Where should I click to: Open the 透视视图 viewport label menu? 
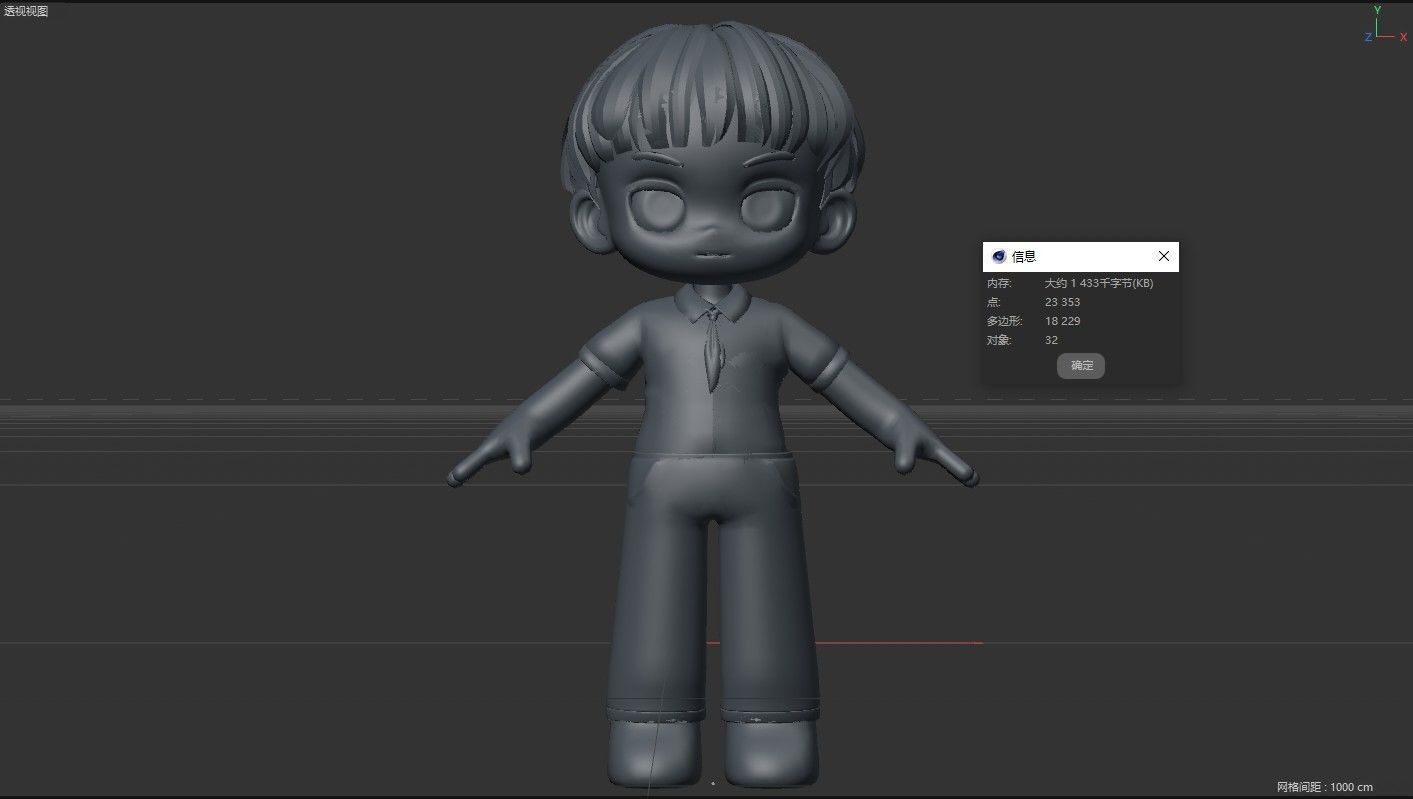26,11
